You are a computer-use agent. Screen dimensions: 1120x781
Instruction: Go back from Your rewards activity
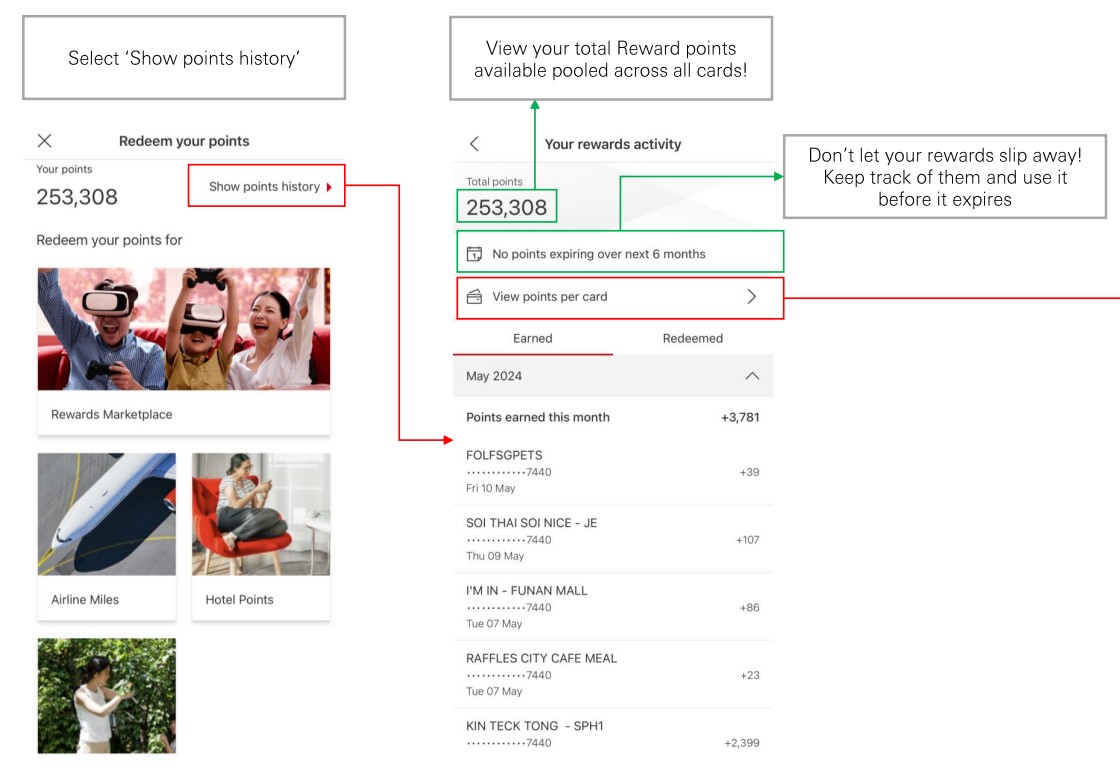pos(474,144)
